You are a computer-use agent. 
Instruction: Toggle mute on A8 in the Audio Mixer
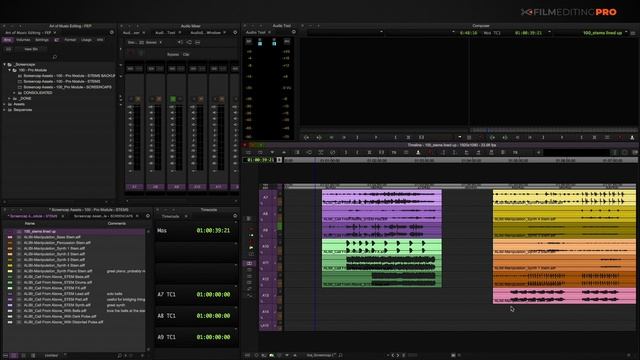point(158,99)
